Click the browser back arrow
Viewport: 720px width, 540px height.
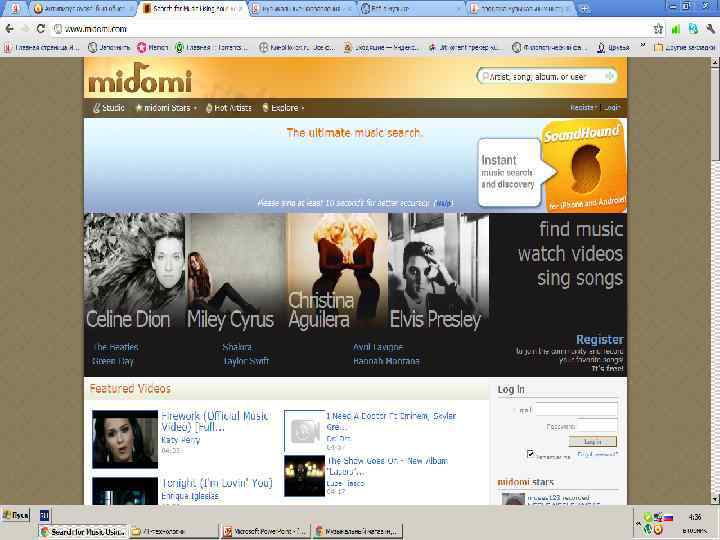coord(9,28)
